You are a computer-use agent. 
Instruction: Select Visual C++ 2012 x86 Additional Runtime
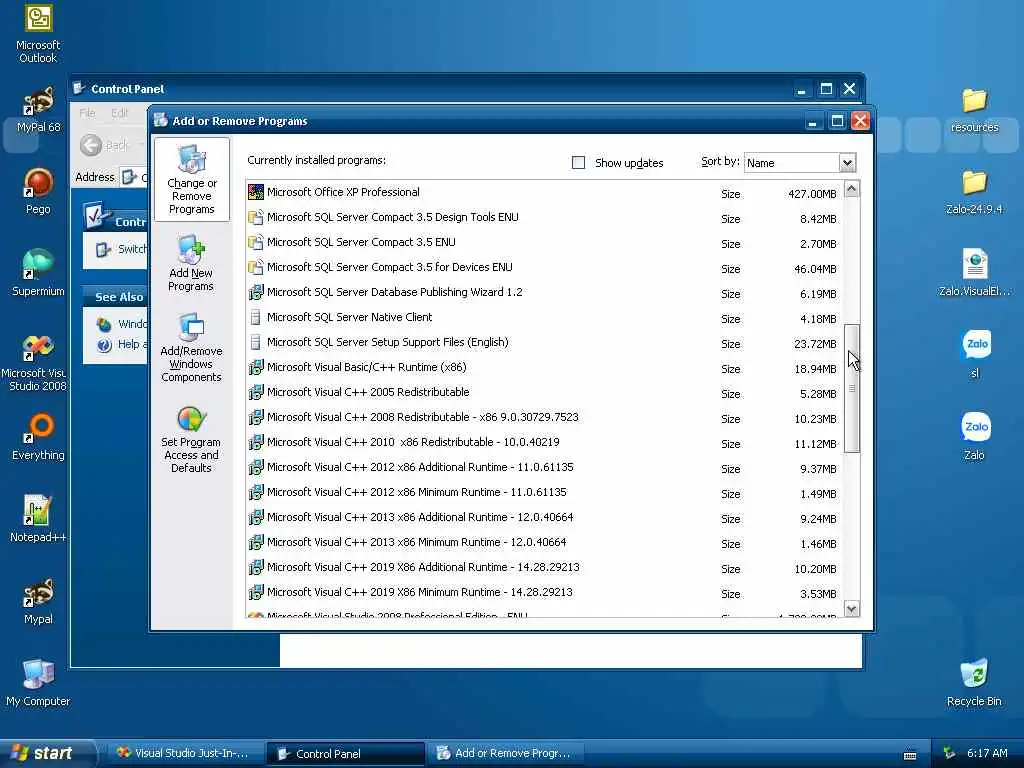[545, 468]
